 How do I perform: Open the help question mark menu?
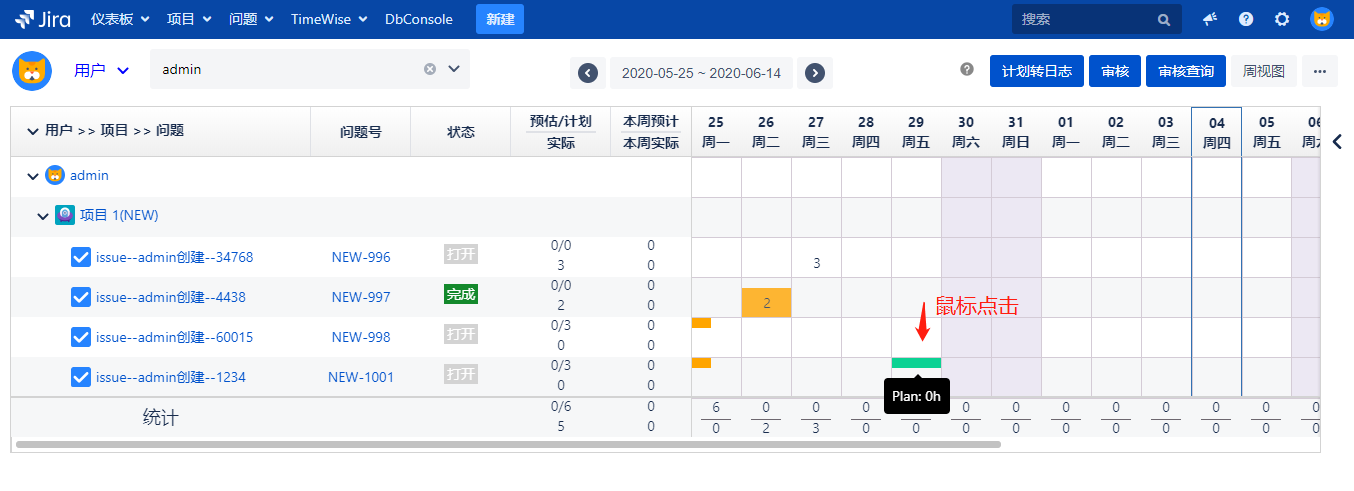coord(1246,19)
